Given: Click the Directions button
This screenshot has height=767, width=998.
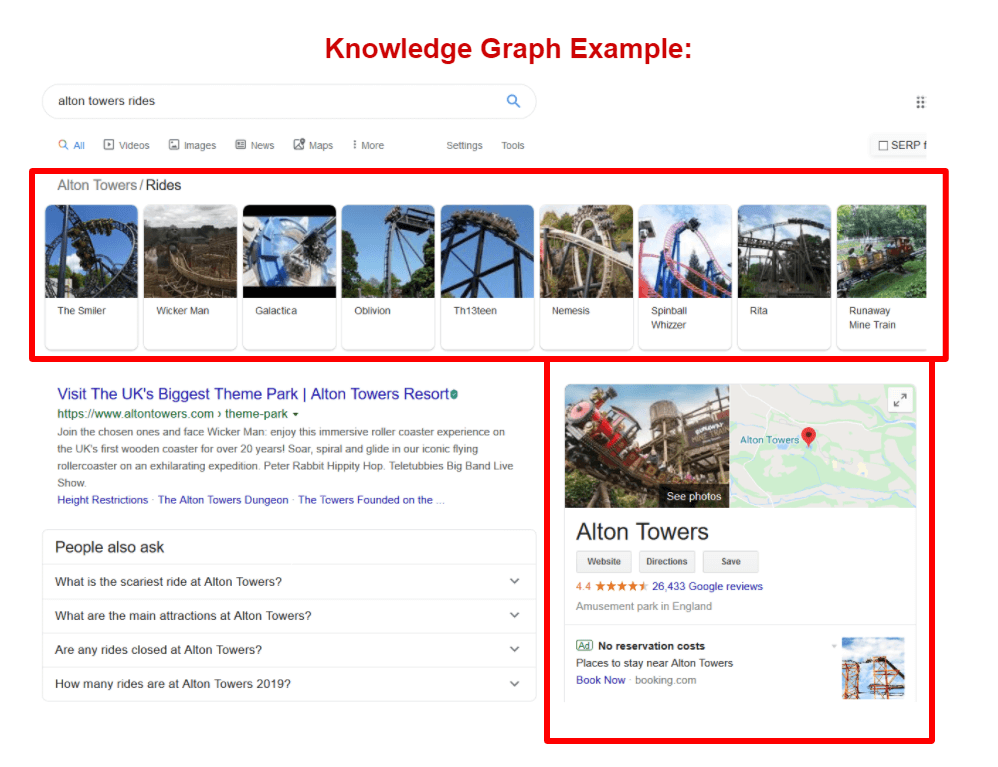Looking at the screenshot, I should (666, 561).
